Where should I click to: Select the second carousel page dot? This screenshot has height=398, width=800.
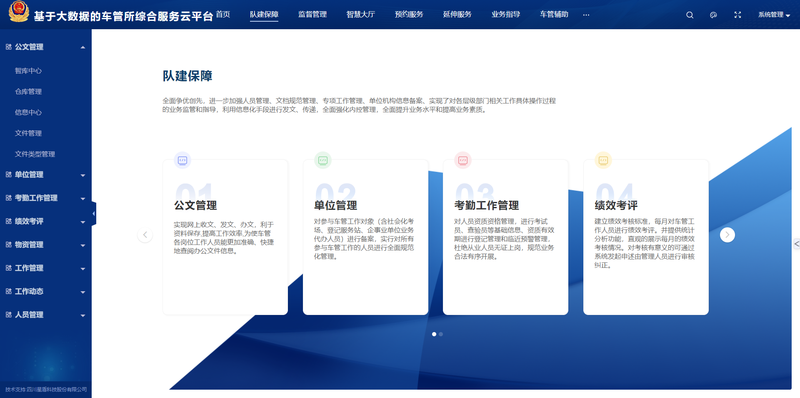click(441, 334)
